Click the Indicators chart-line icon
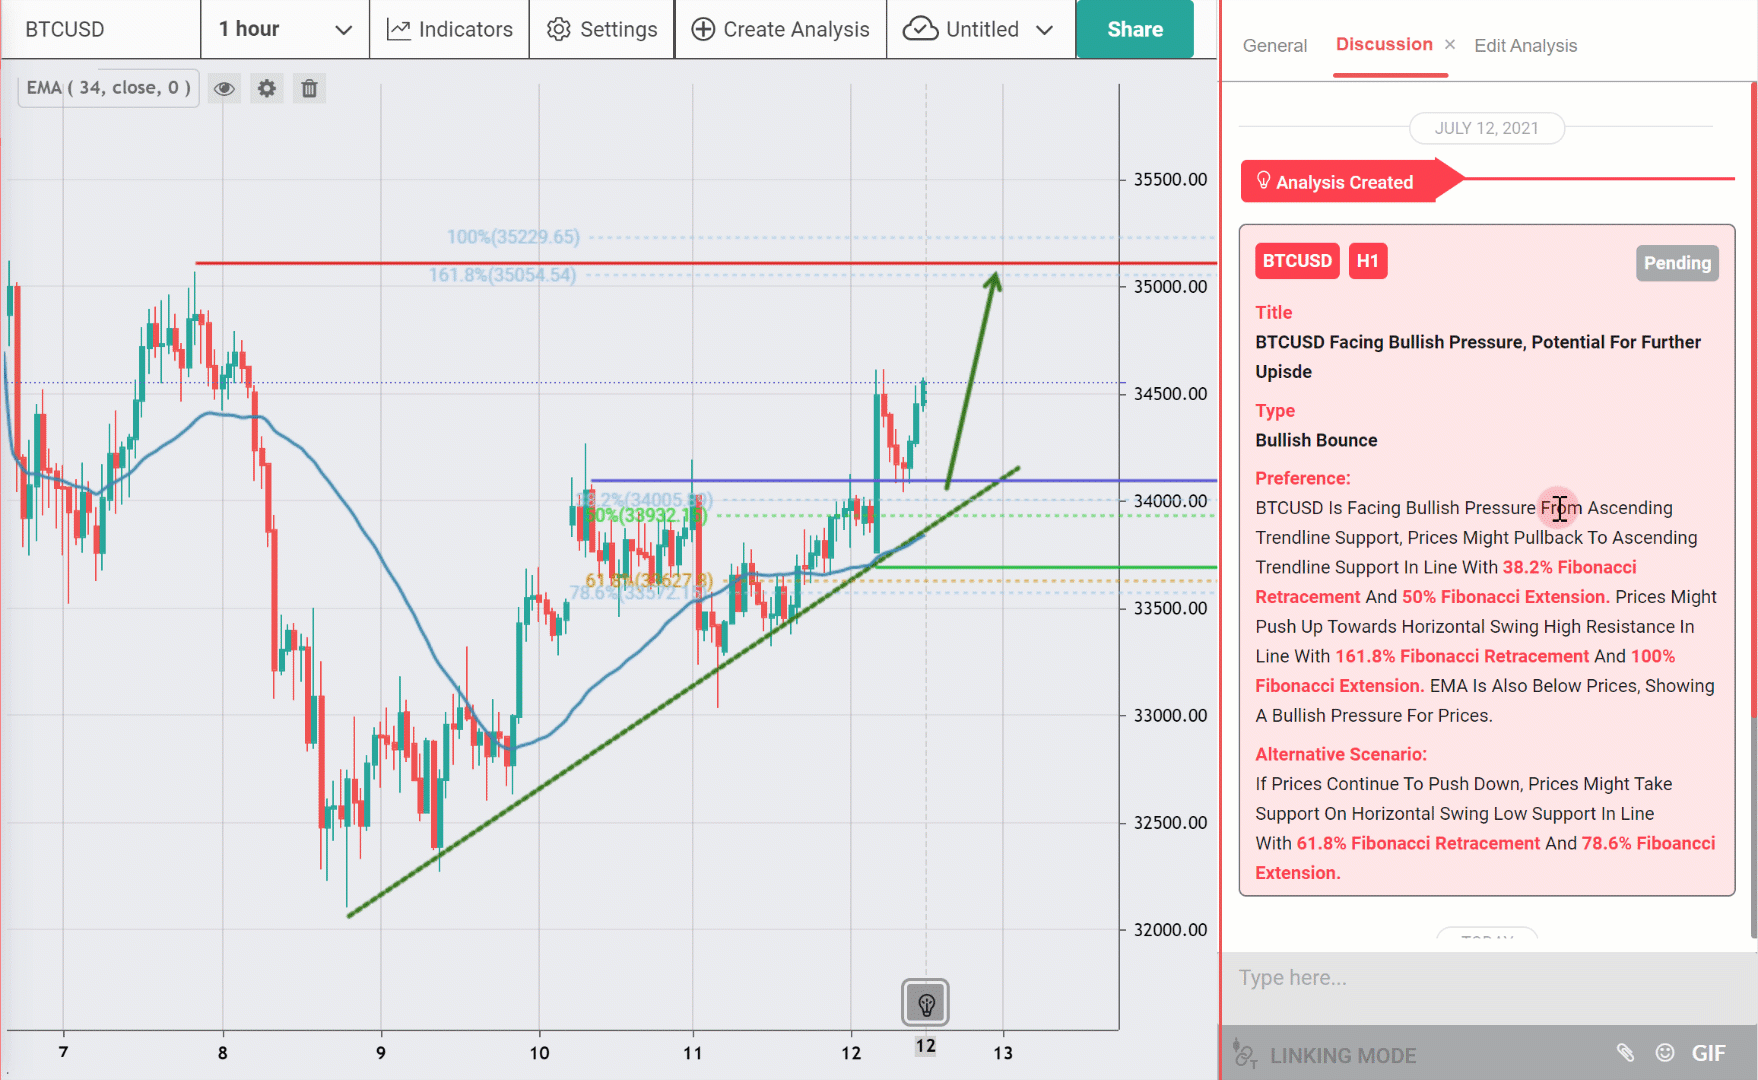 coord(399,30)
